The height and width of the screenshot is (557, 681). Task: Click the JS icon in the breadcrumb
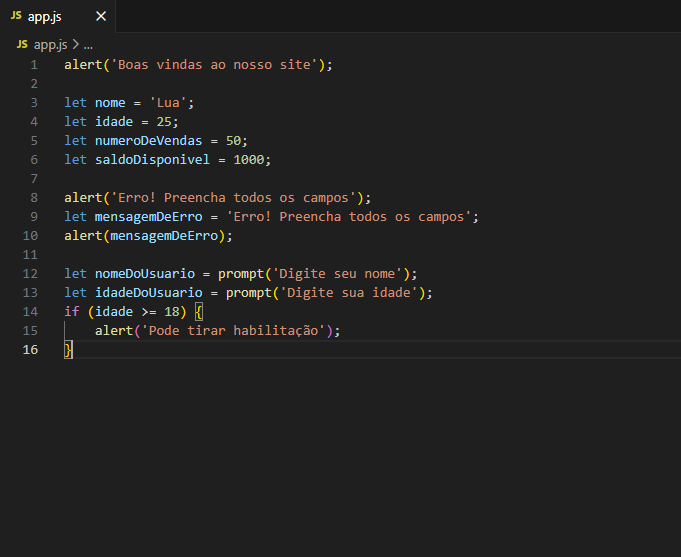click(x=22, y=45)
